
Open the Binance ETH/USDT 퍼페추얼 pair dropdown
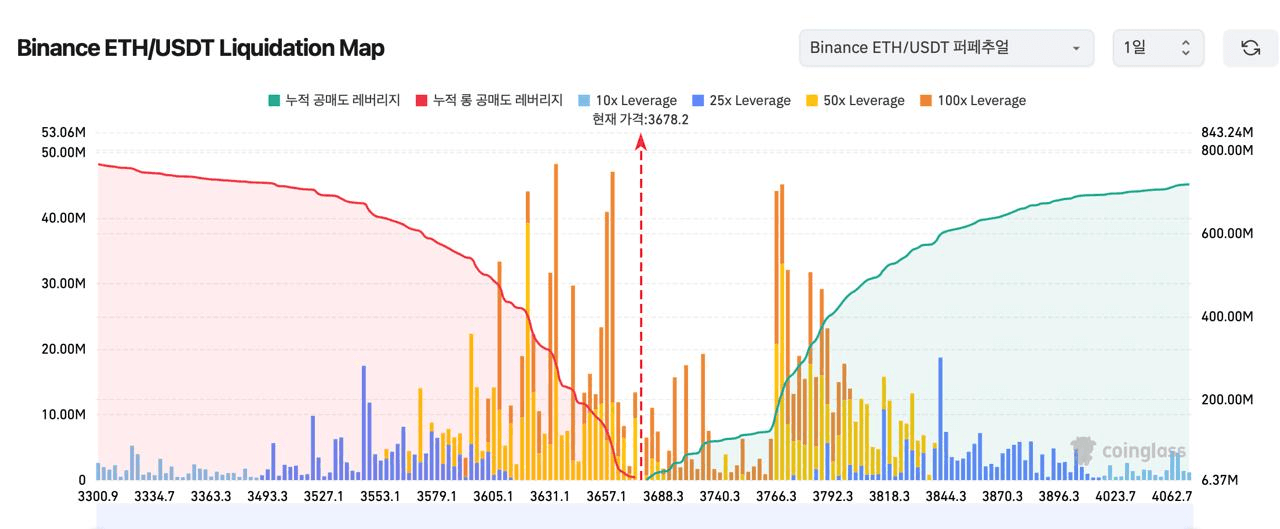[945, 48]
